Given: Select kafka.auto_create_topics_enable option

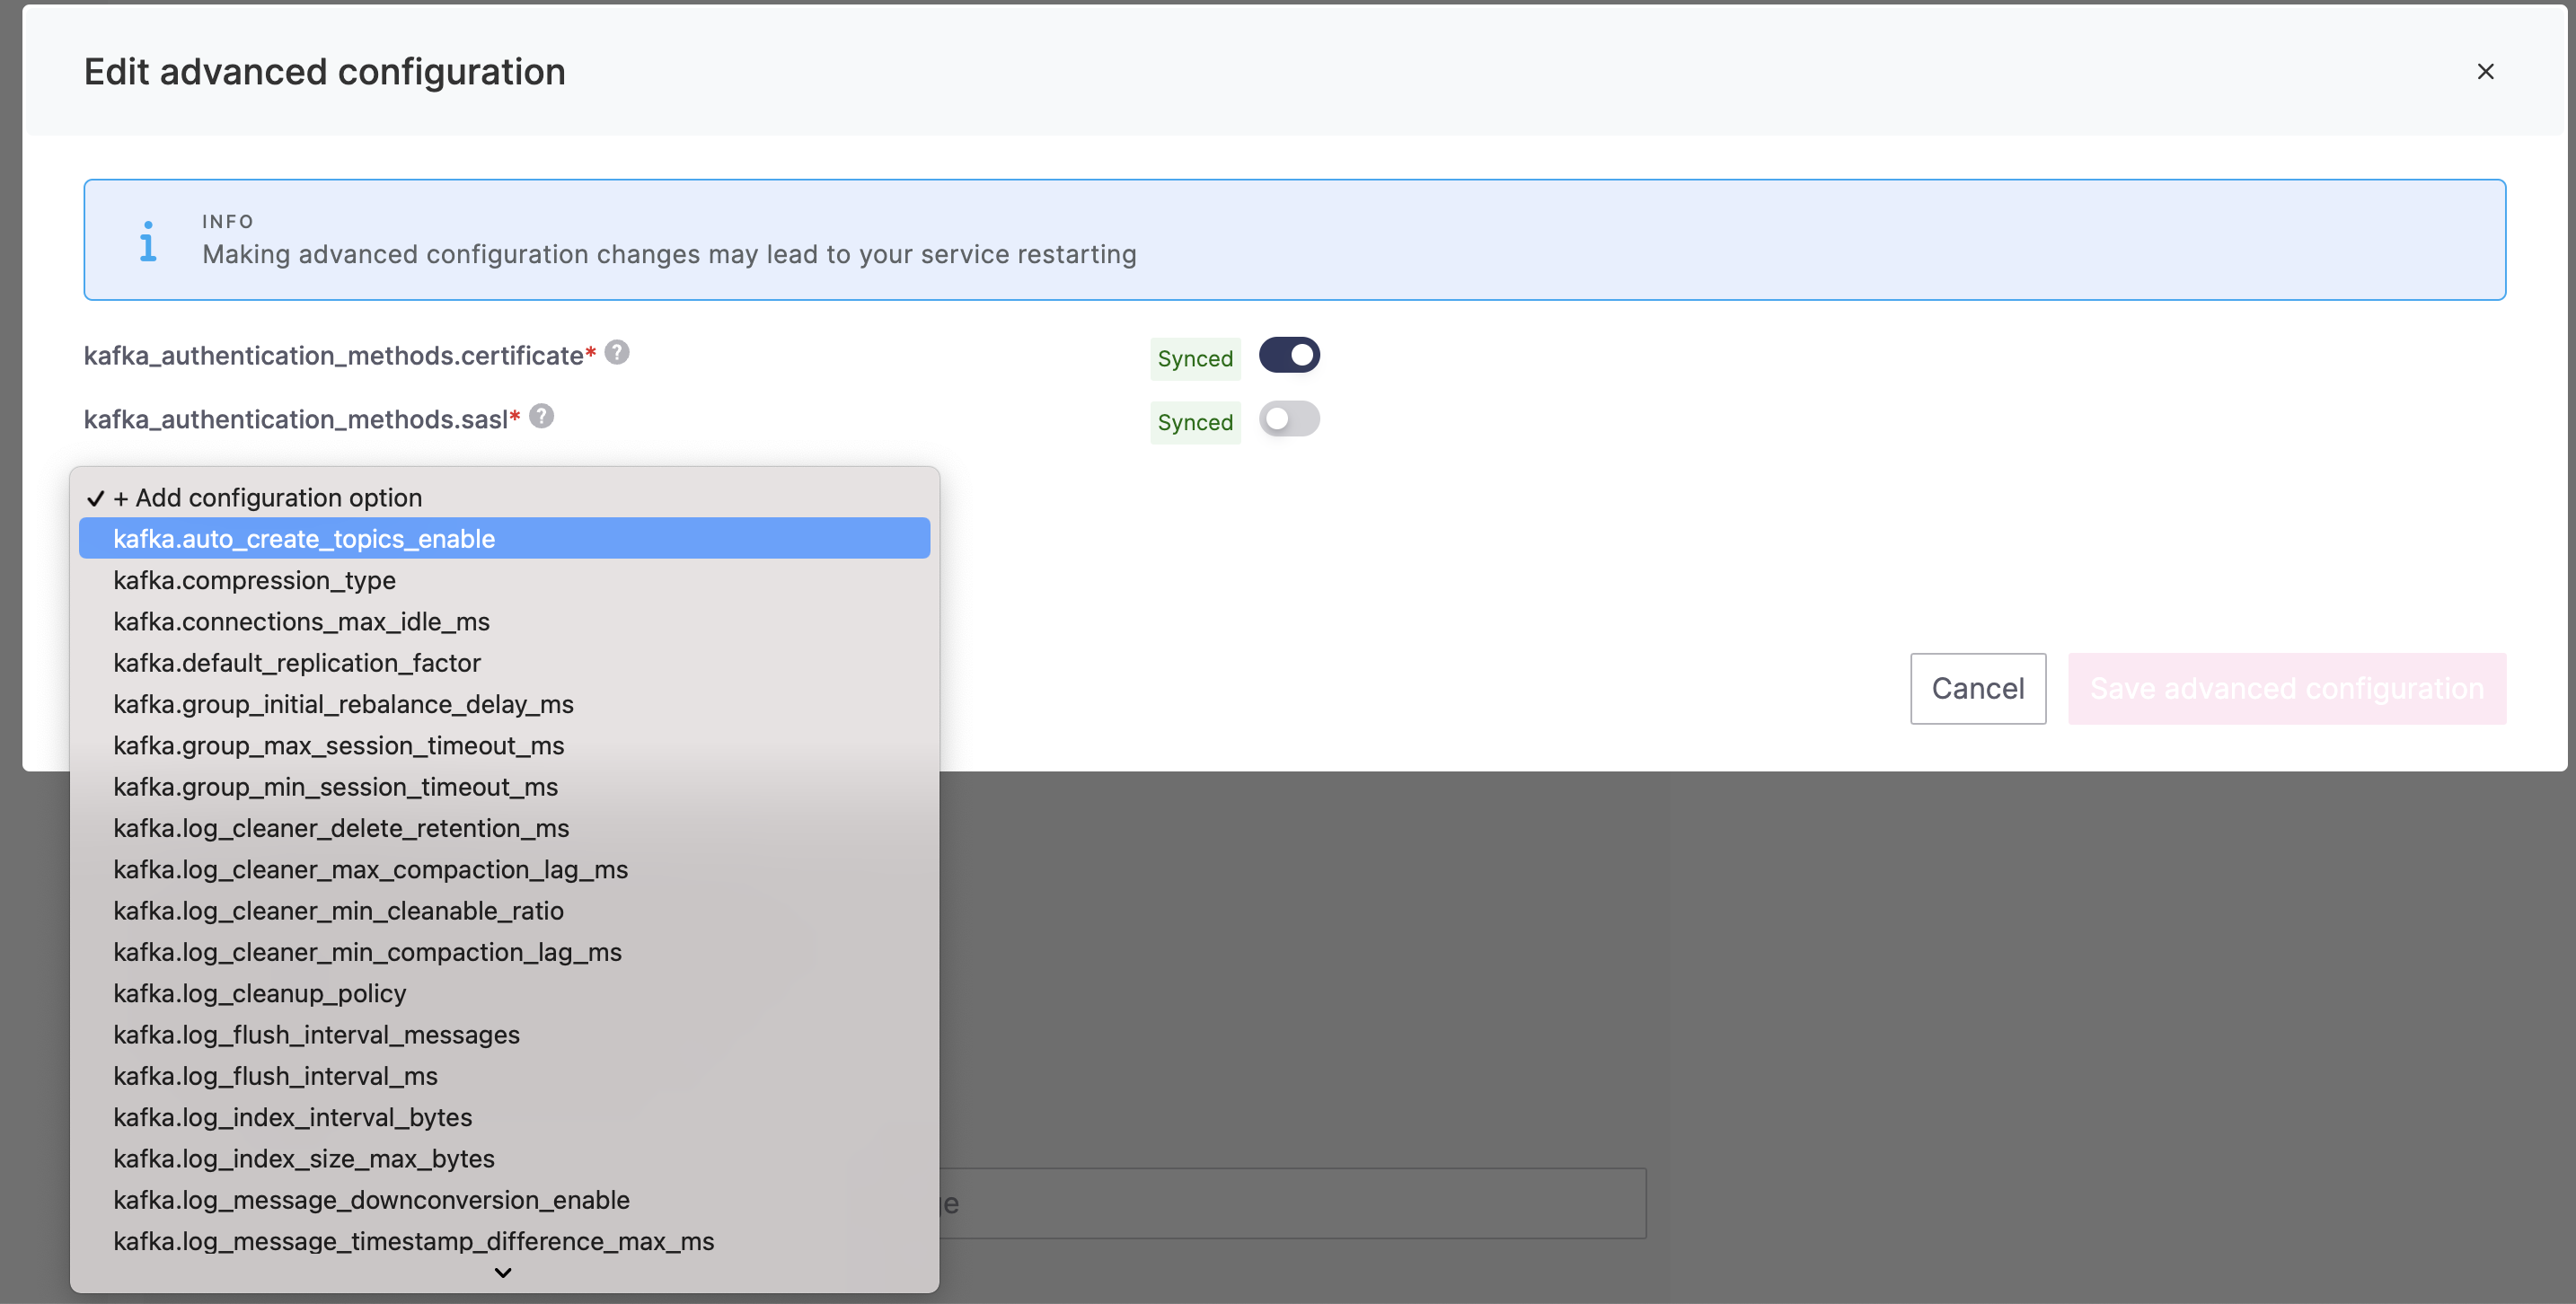Looking at the screenshot, I should pyautogui.click(x=304, y=539).
